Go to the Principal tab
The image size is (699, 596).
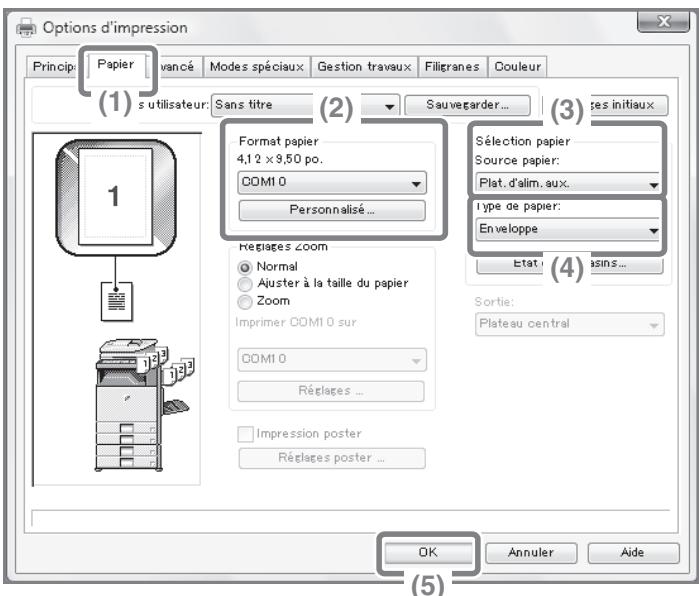(x=53, y=67)
